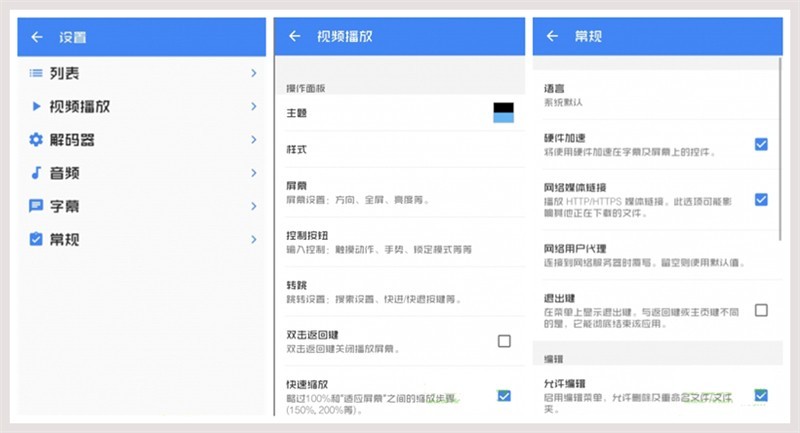800x433 pixels.
Task: Click the 列表 list icon
Action: [36, 73]
